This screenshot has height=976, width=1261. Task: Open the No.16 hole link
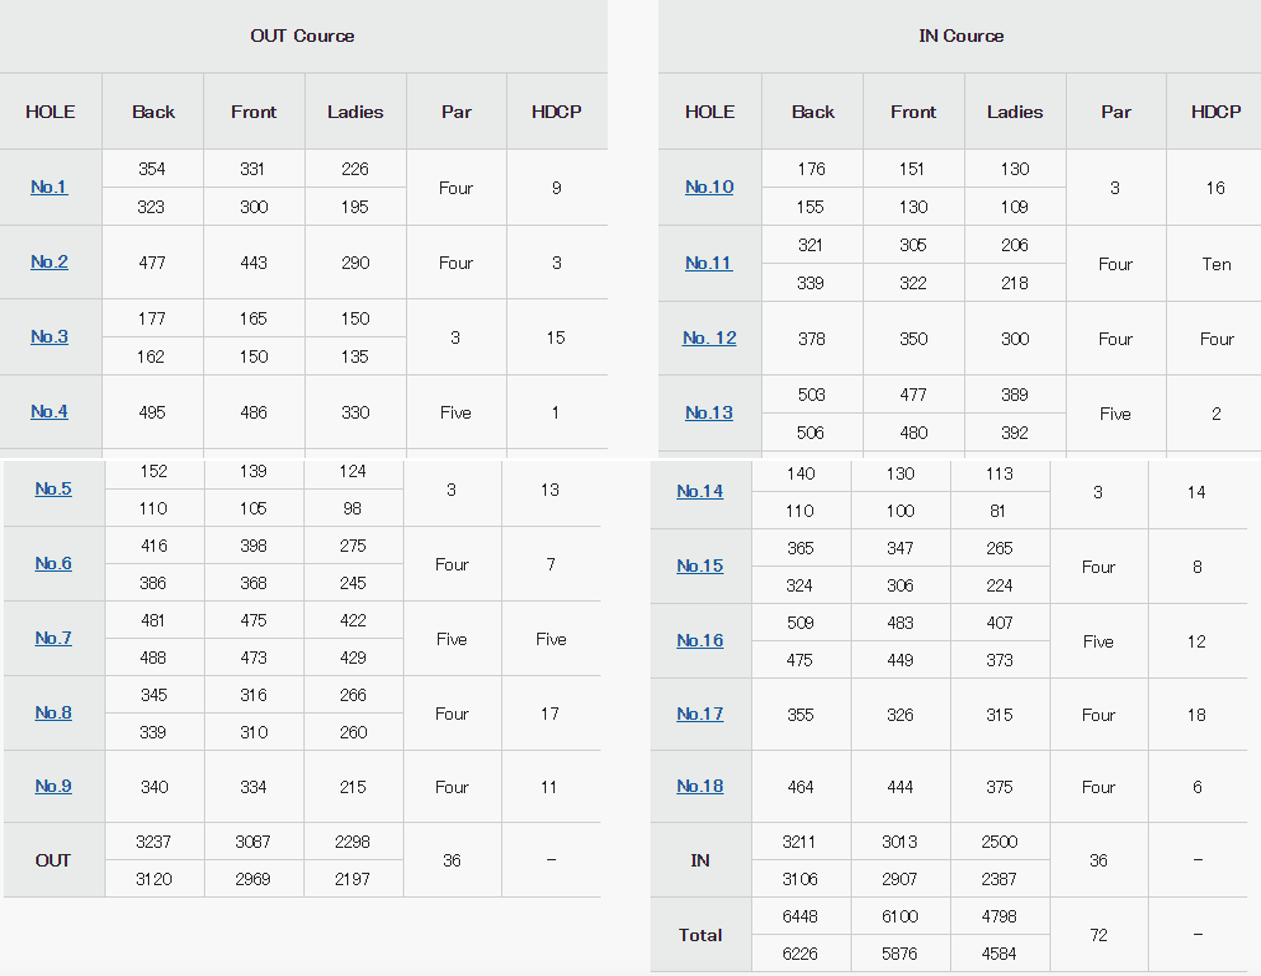pyautogui.click(x=700, y=641)
